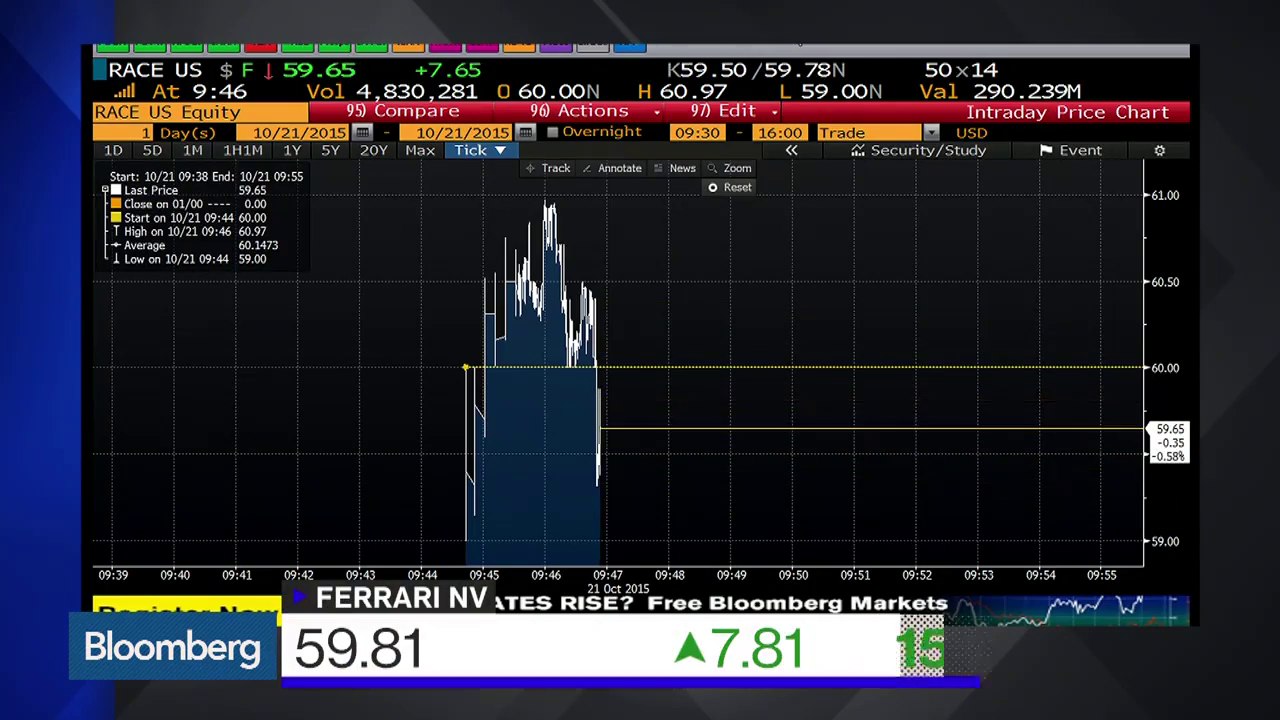Click the 59.65 last price axis label

point(1170,429)
